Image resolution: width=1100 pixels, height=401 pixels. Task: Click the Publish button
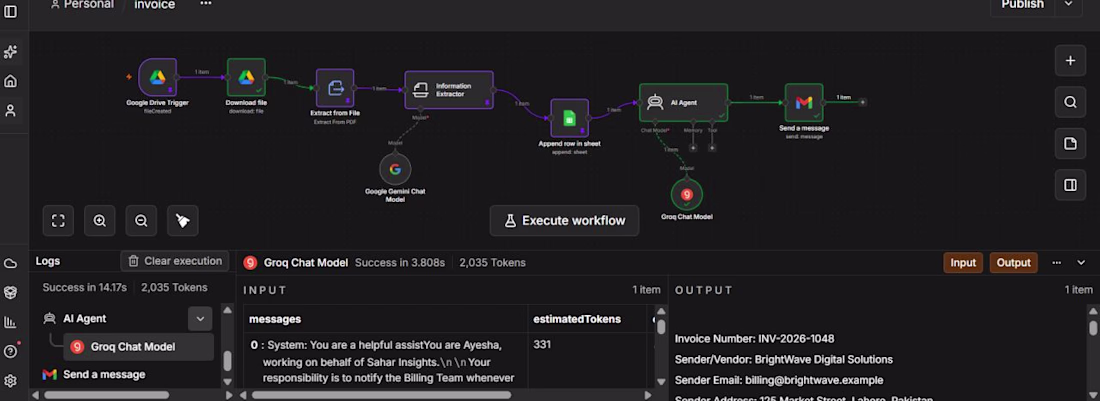tap(1022, 5)
